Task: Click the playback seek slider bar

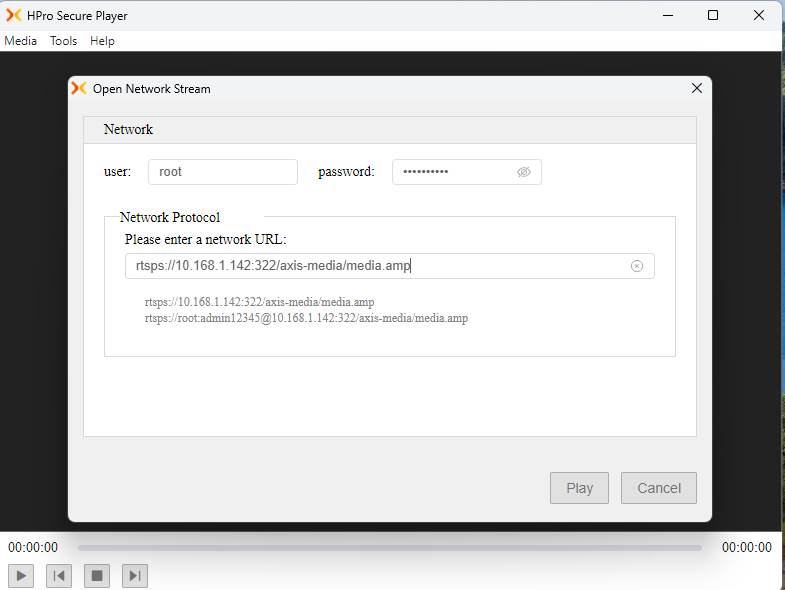Action: point(389,547)
